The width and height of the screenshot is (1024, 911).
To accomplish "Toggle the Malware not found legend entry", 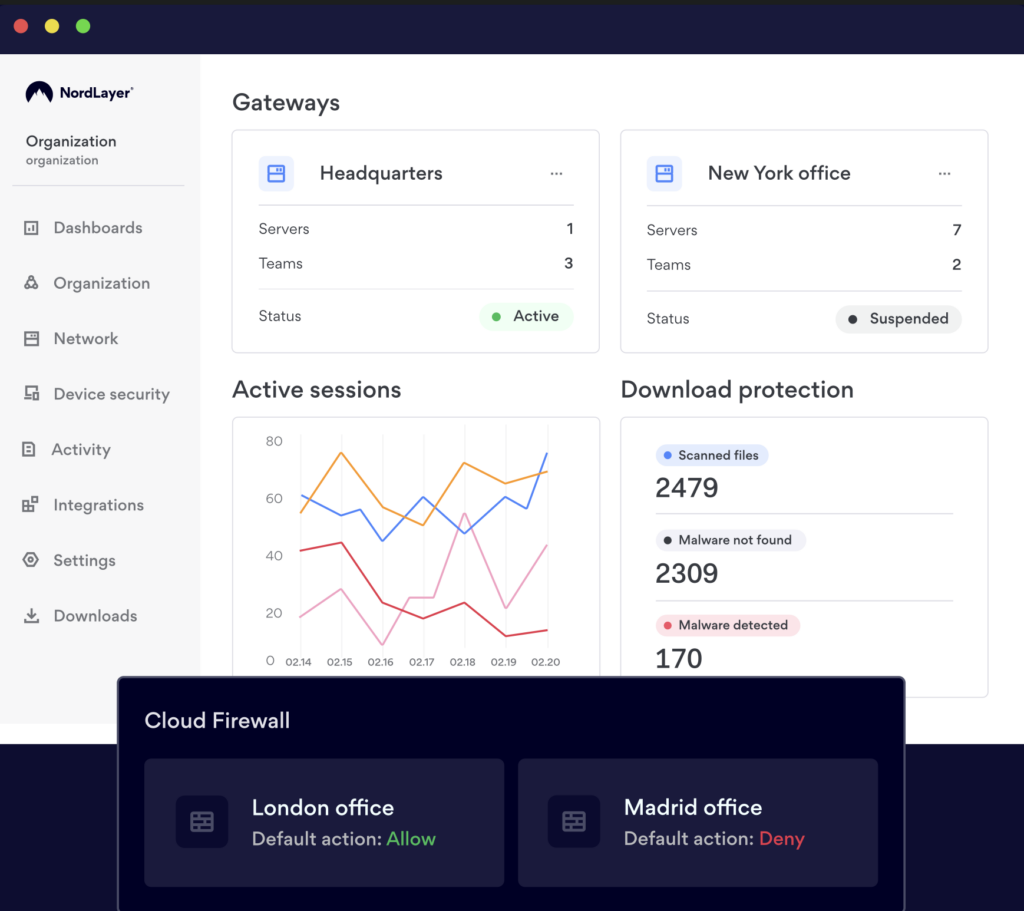I will click(x=730, y=540).
